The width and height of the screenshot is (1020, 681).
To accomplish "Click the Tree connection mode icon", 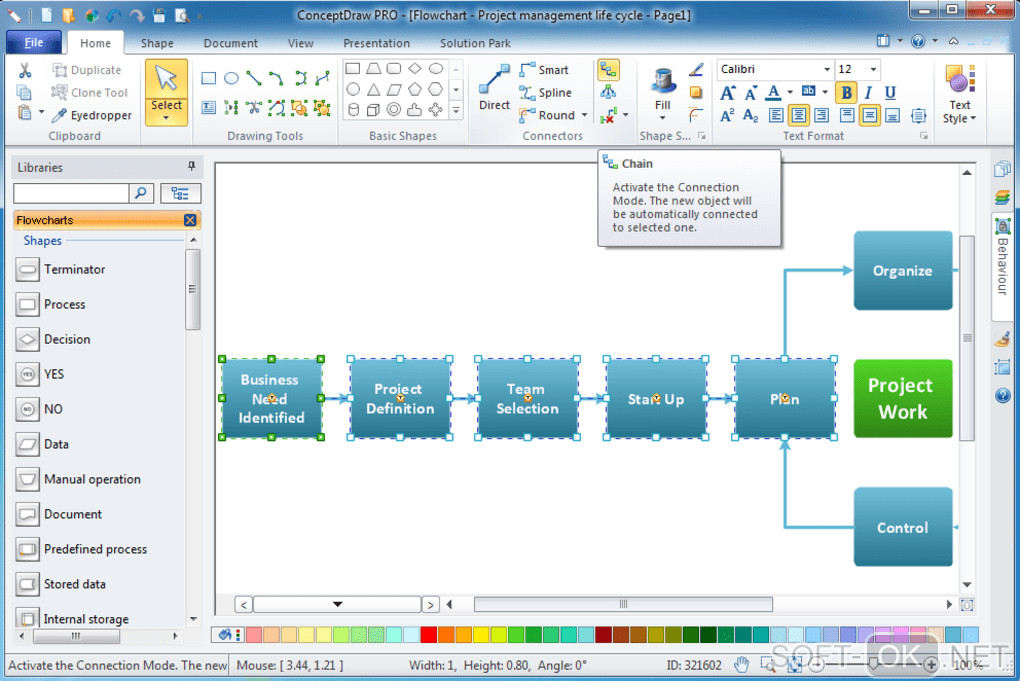I will coord(608,92).
